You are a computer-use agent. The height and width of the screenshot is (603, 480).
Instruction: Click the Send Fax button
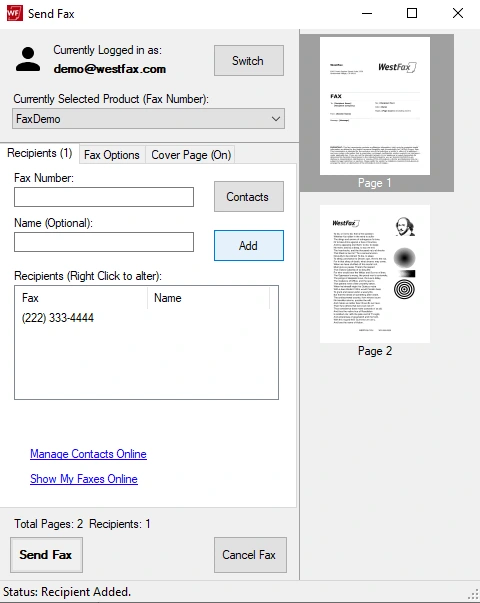47,555
